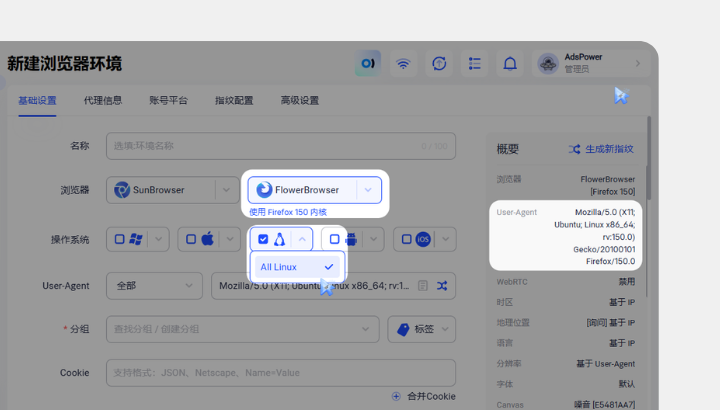Open Windows version dropdown arrow
The width and height of the screenshot is (720, 410).
coord(158,239)
